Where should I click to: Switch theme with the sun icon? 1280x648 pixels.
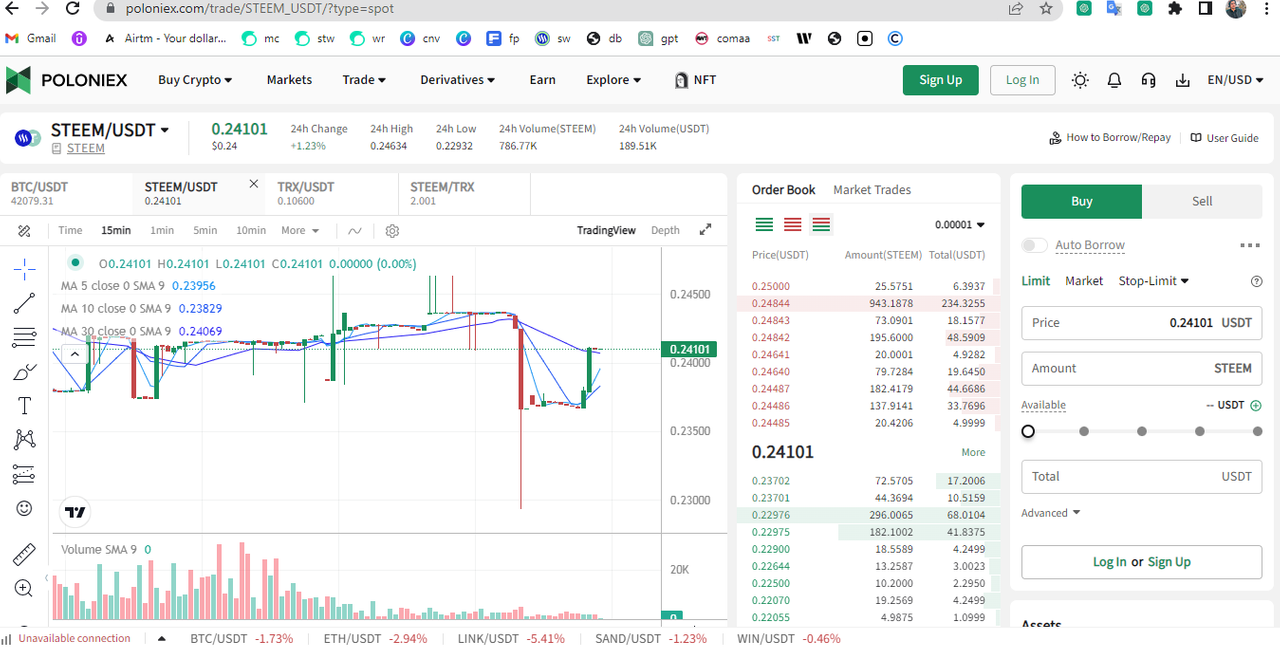[1080, 80]
